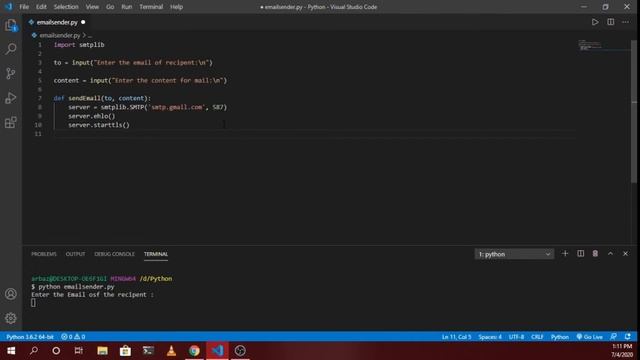Maximize panel size with up chevron
Image resolution: width=640 pixels, height=360 pixels.
610,253
